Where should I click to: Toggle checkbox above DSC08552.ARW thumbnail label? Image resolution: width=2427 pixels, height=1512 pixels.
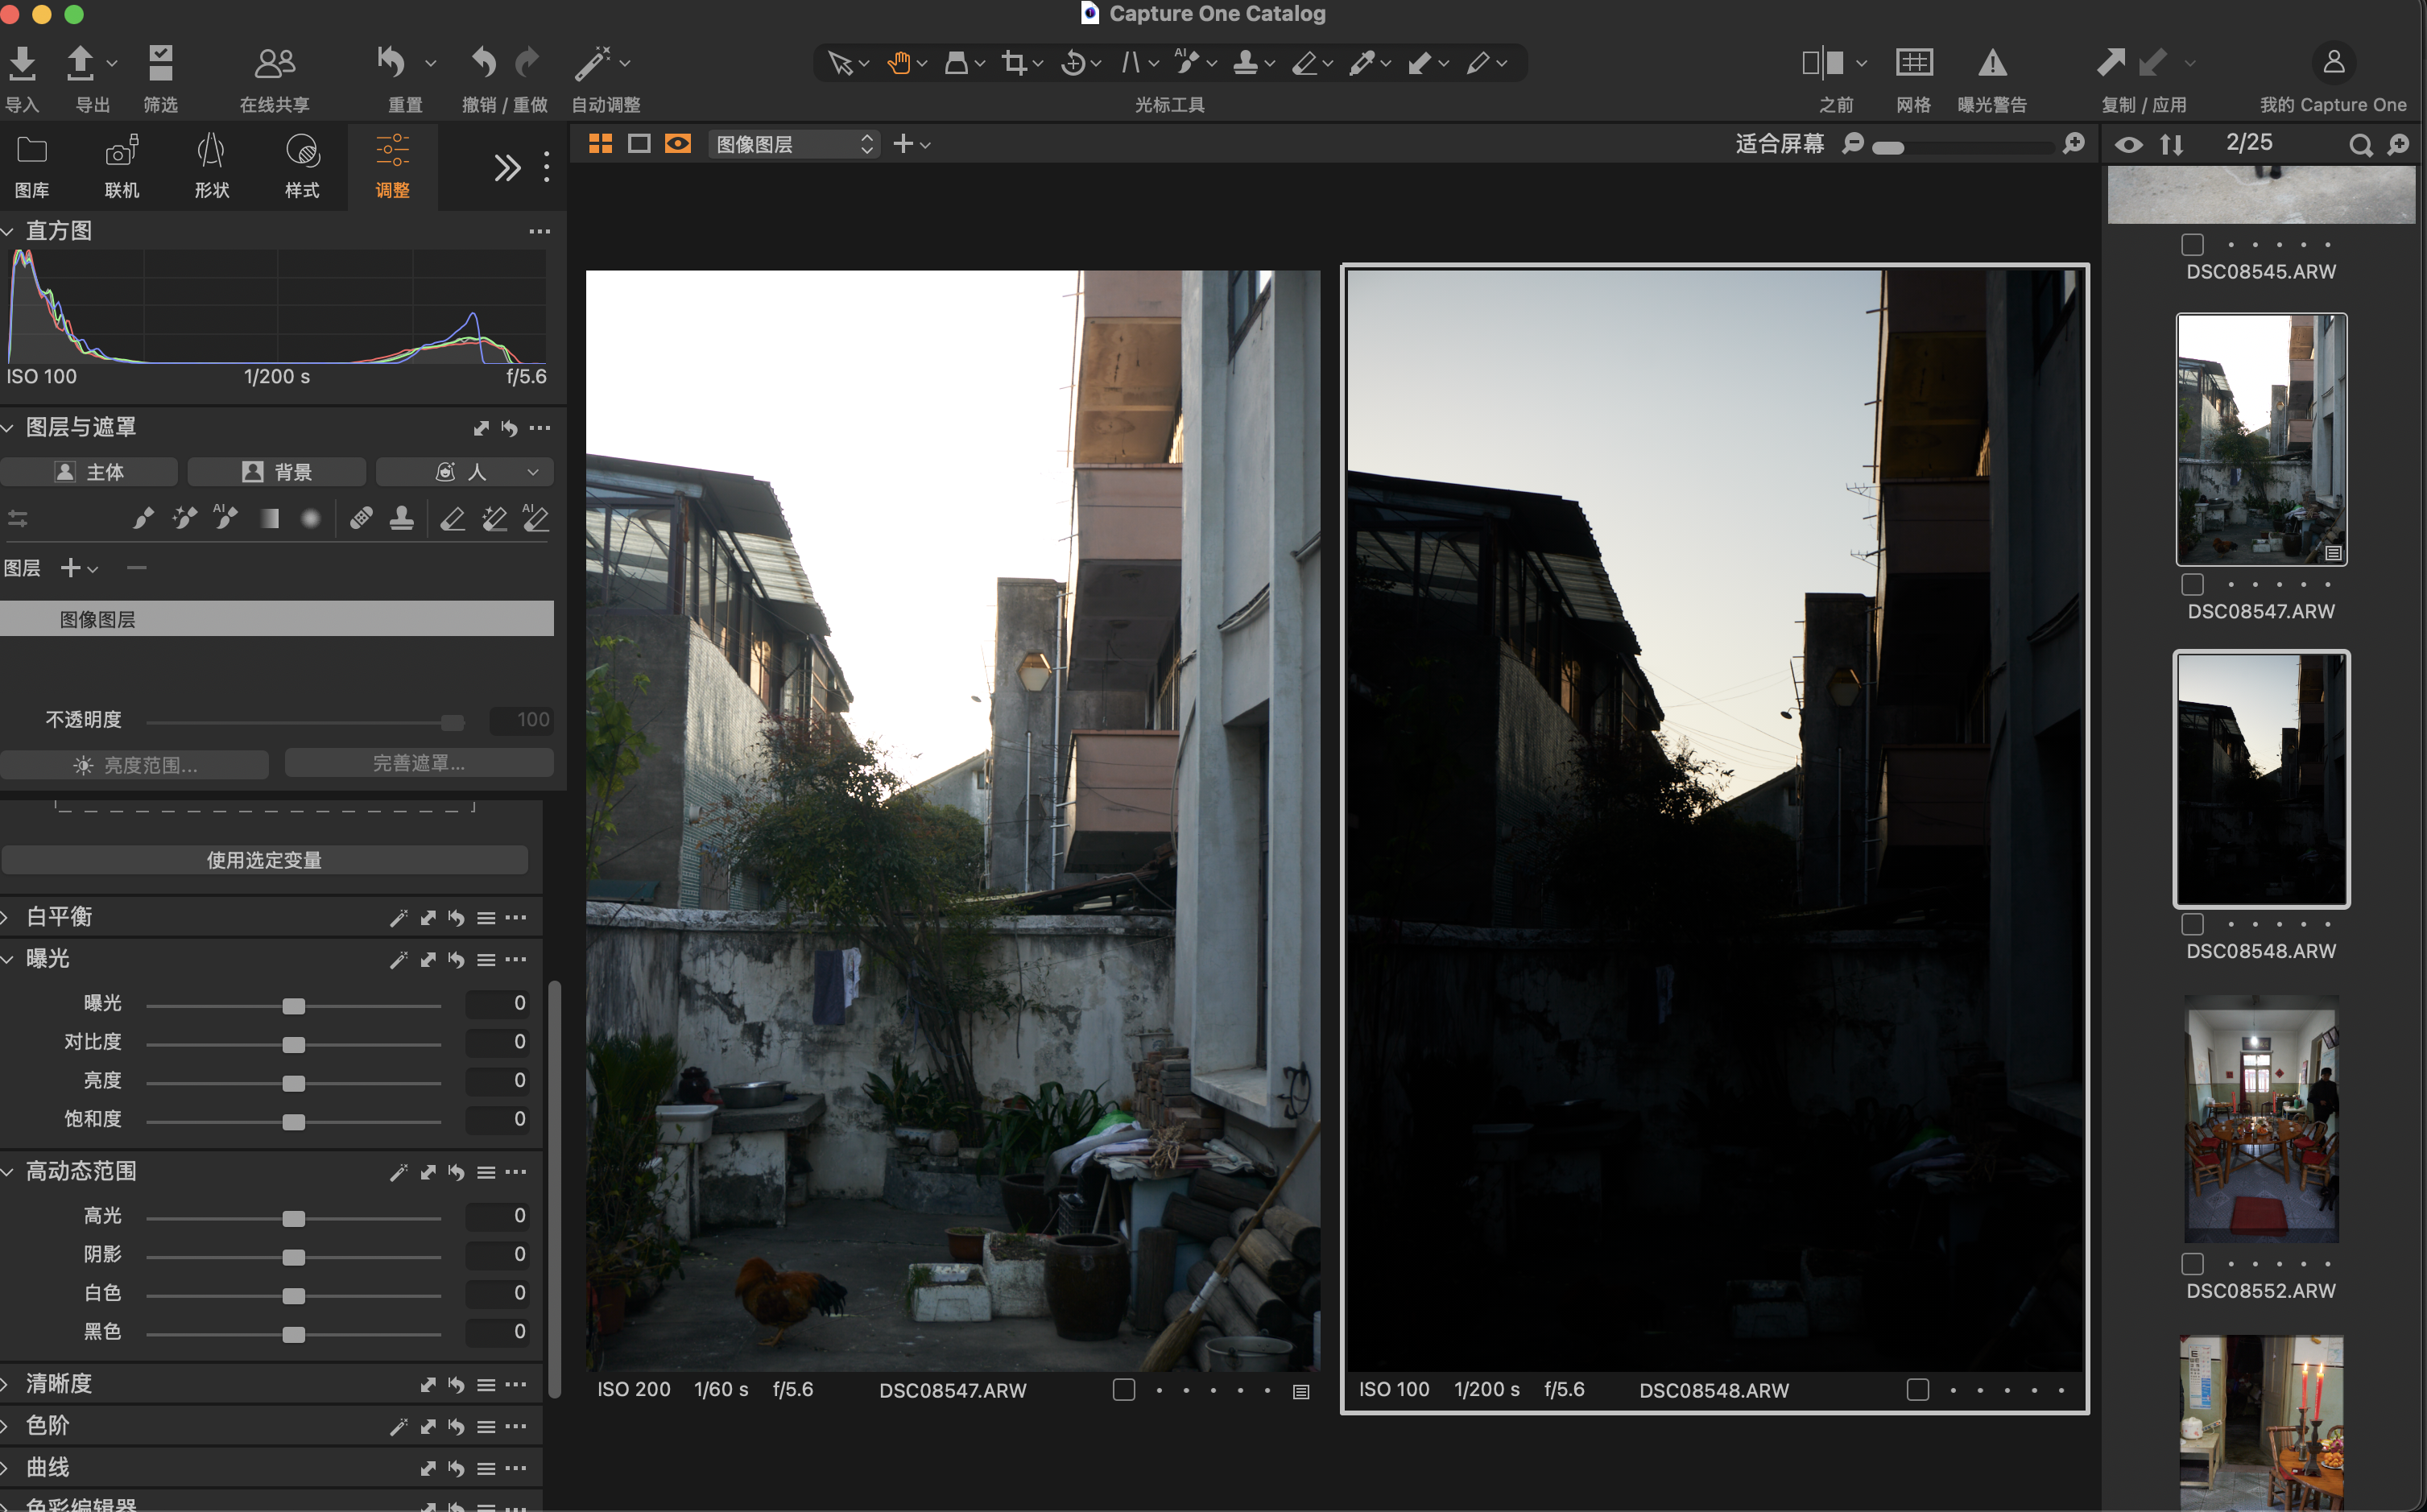(2193, 1264)
